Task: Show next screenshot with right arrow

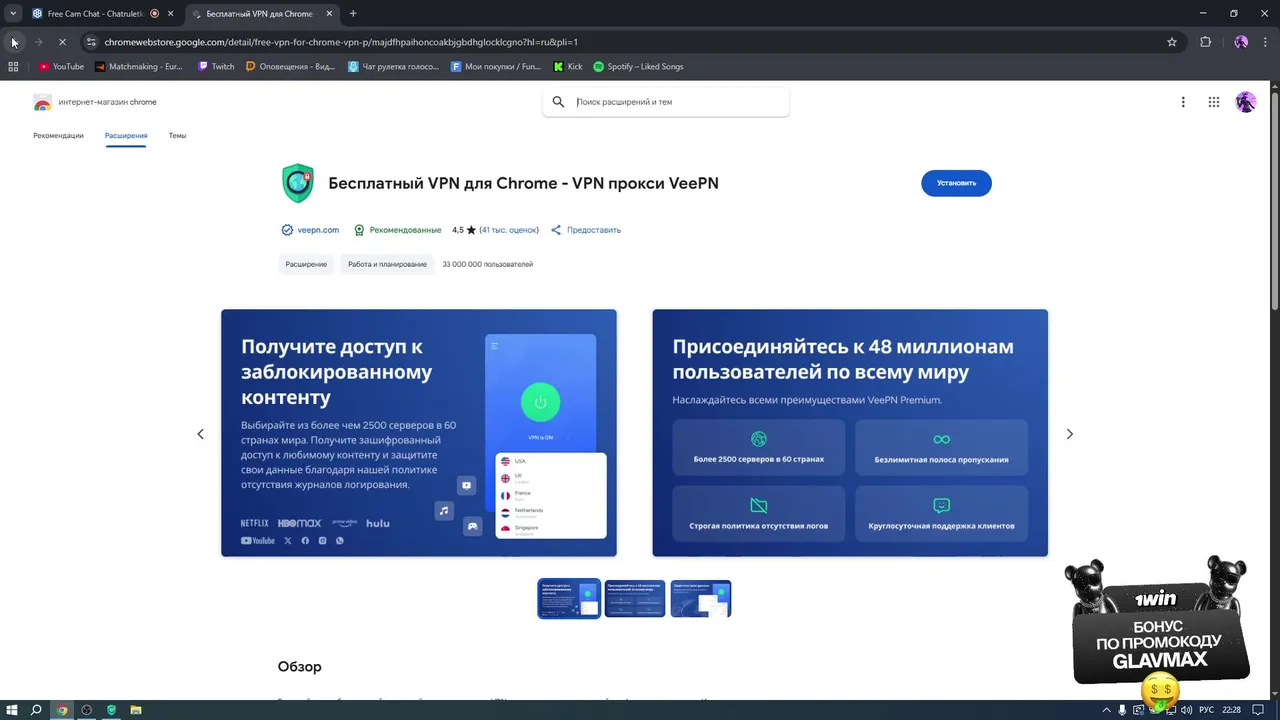Action: click(x=1069, y=434)
